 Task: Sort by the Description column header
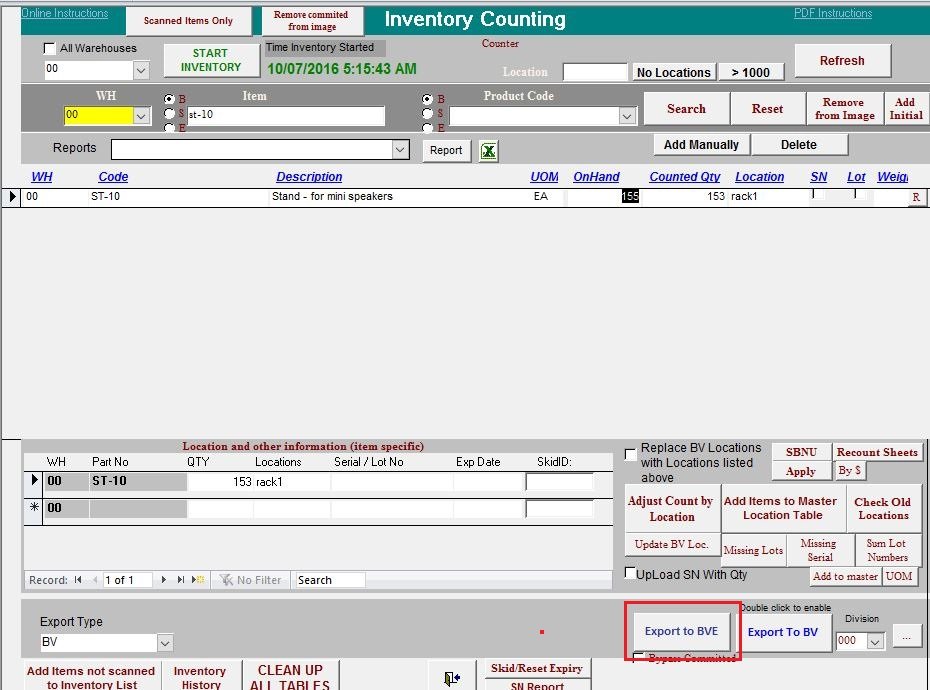pos(309,177)
